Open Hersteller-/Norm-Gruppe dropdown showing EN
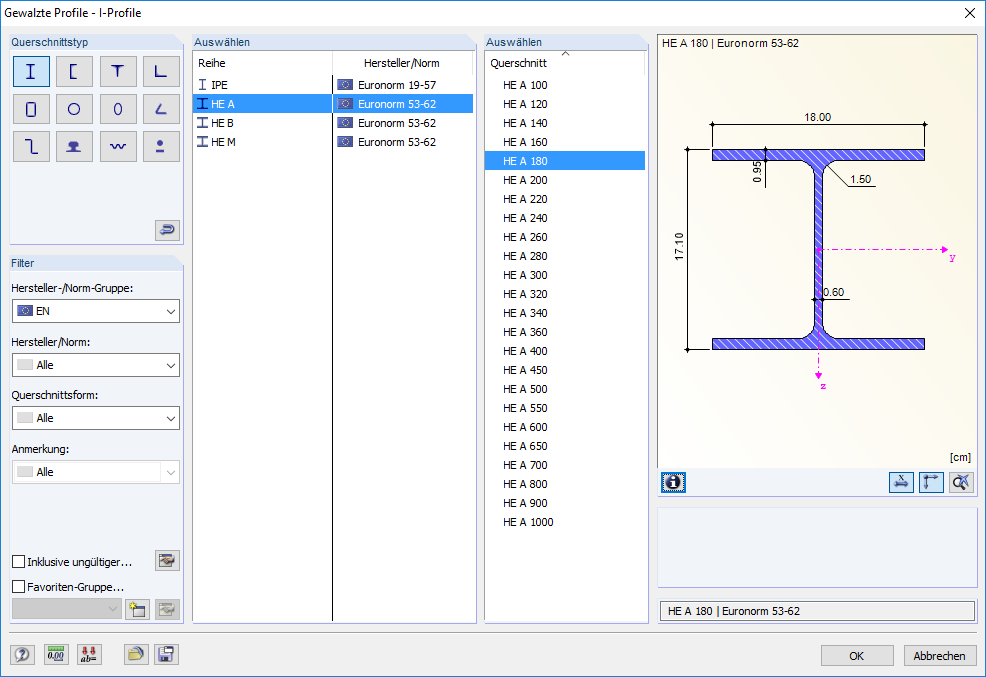 96,311
